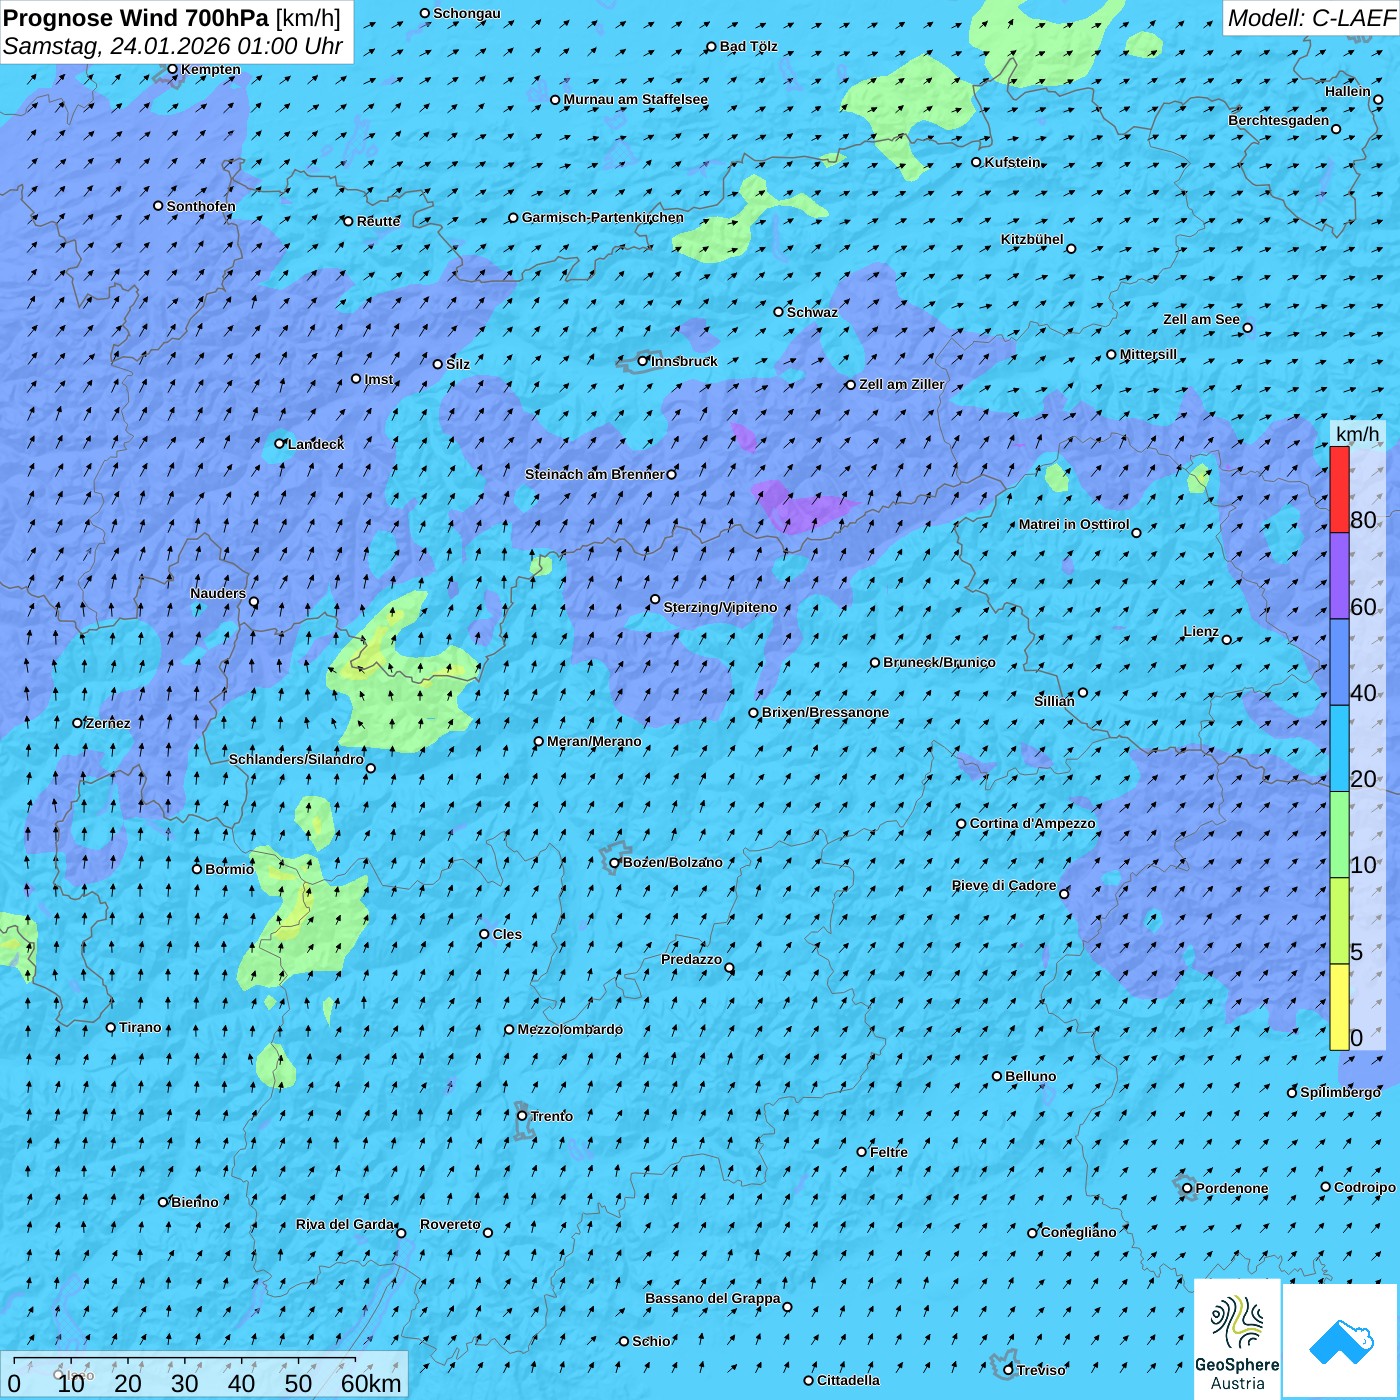
Task: Click the 'Reutte' label
Action: [x=378, y=221]
